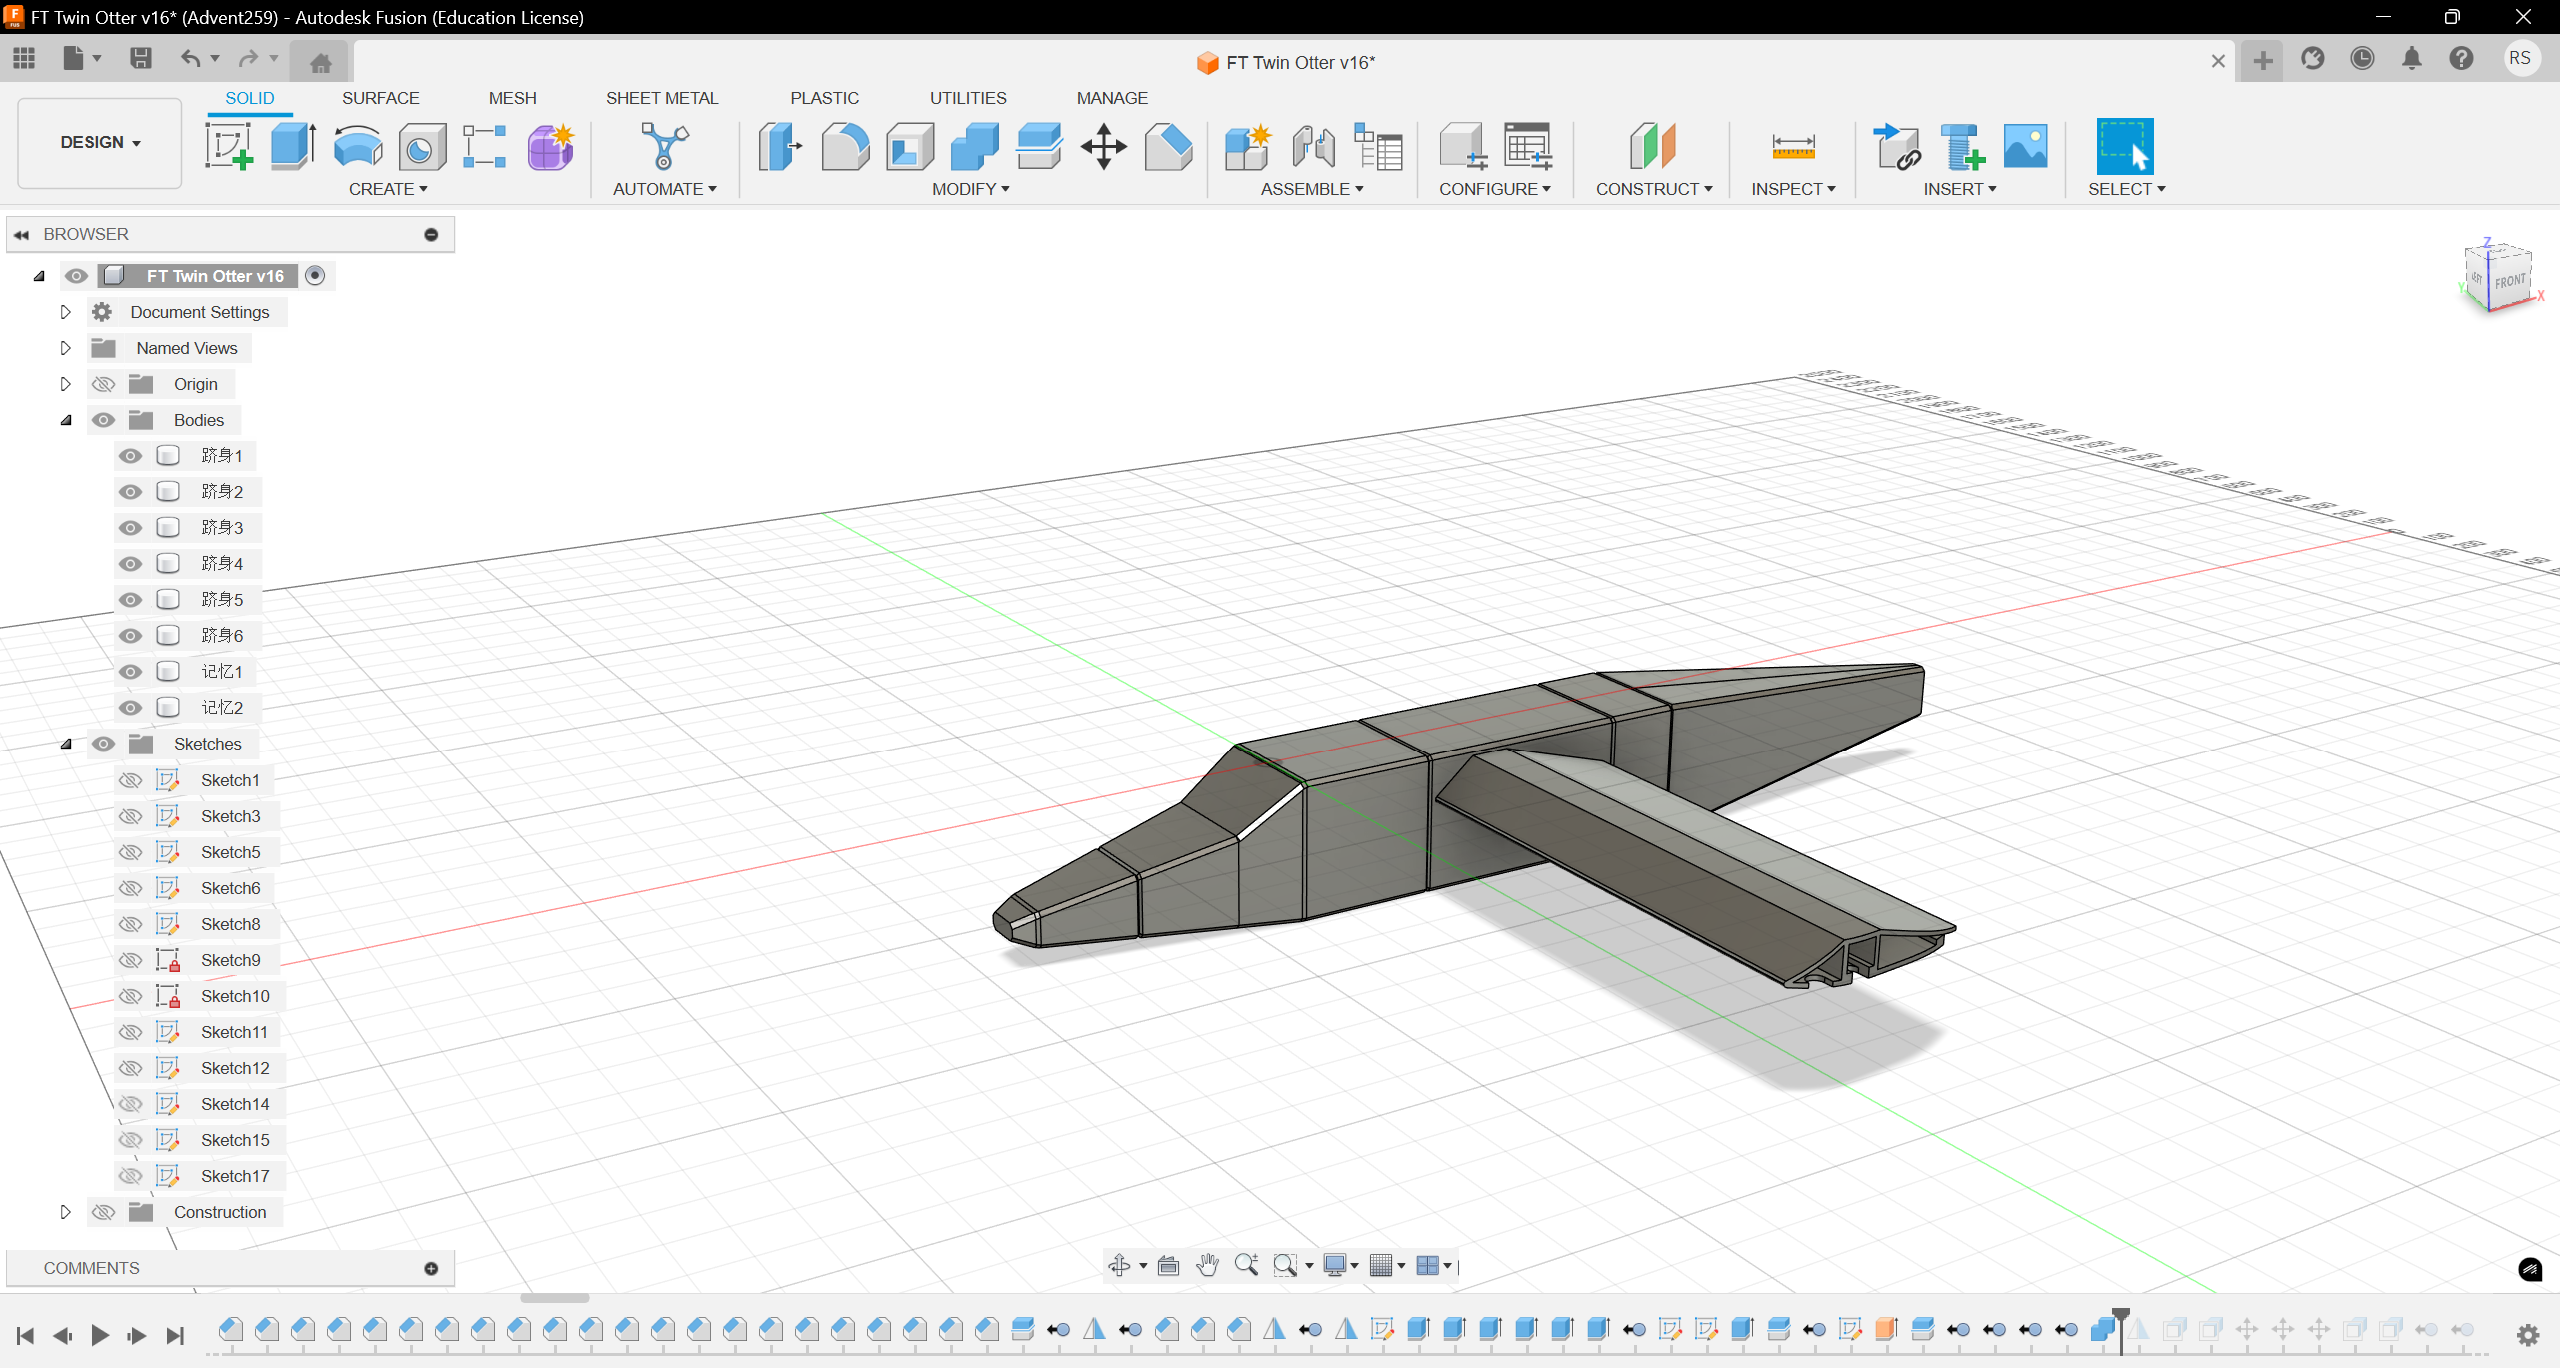Select the Extrude tool

tap(293, 147)
